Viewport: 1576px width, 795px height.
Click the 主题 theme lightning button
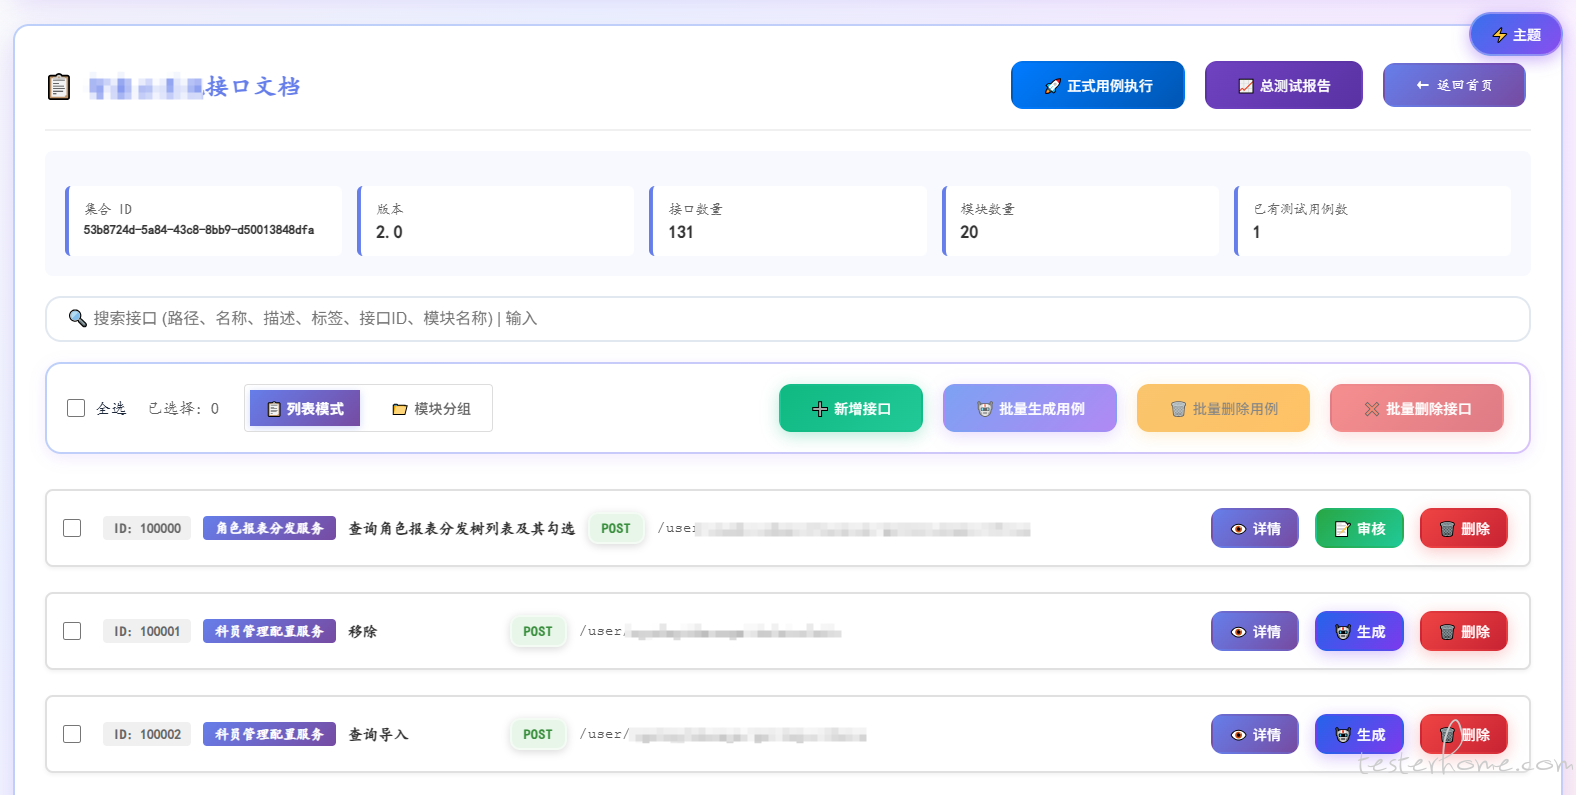(1515, 35)
